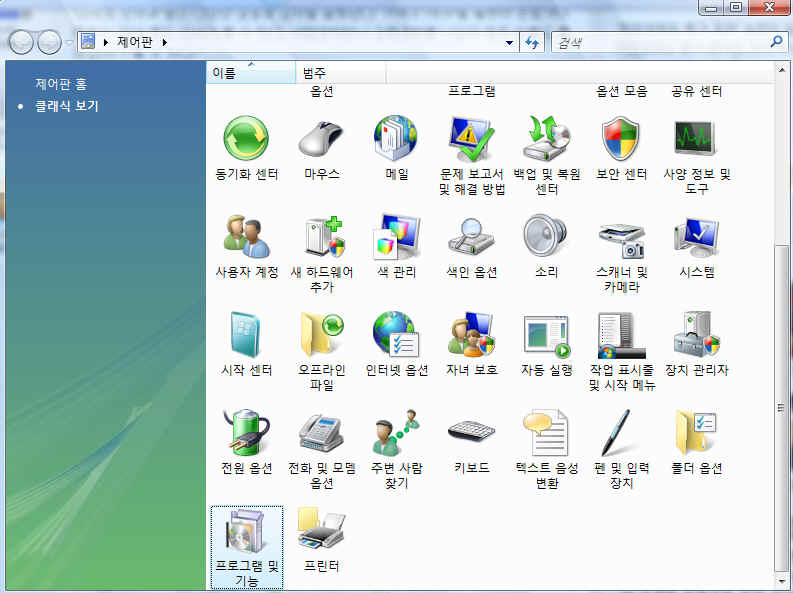Click the vertical scrollbar thumb

(781, 406)
